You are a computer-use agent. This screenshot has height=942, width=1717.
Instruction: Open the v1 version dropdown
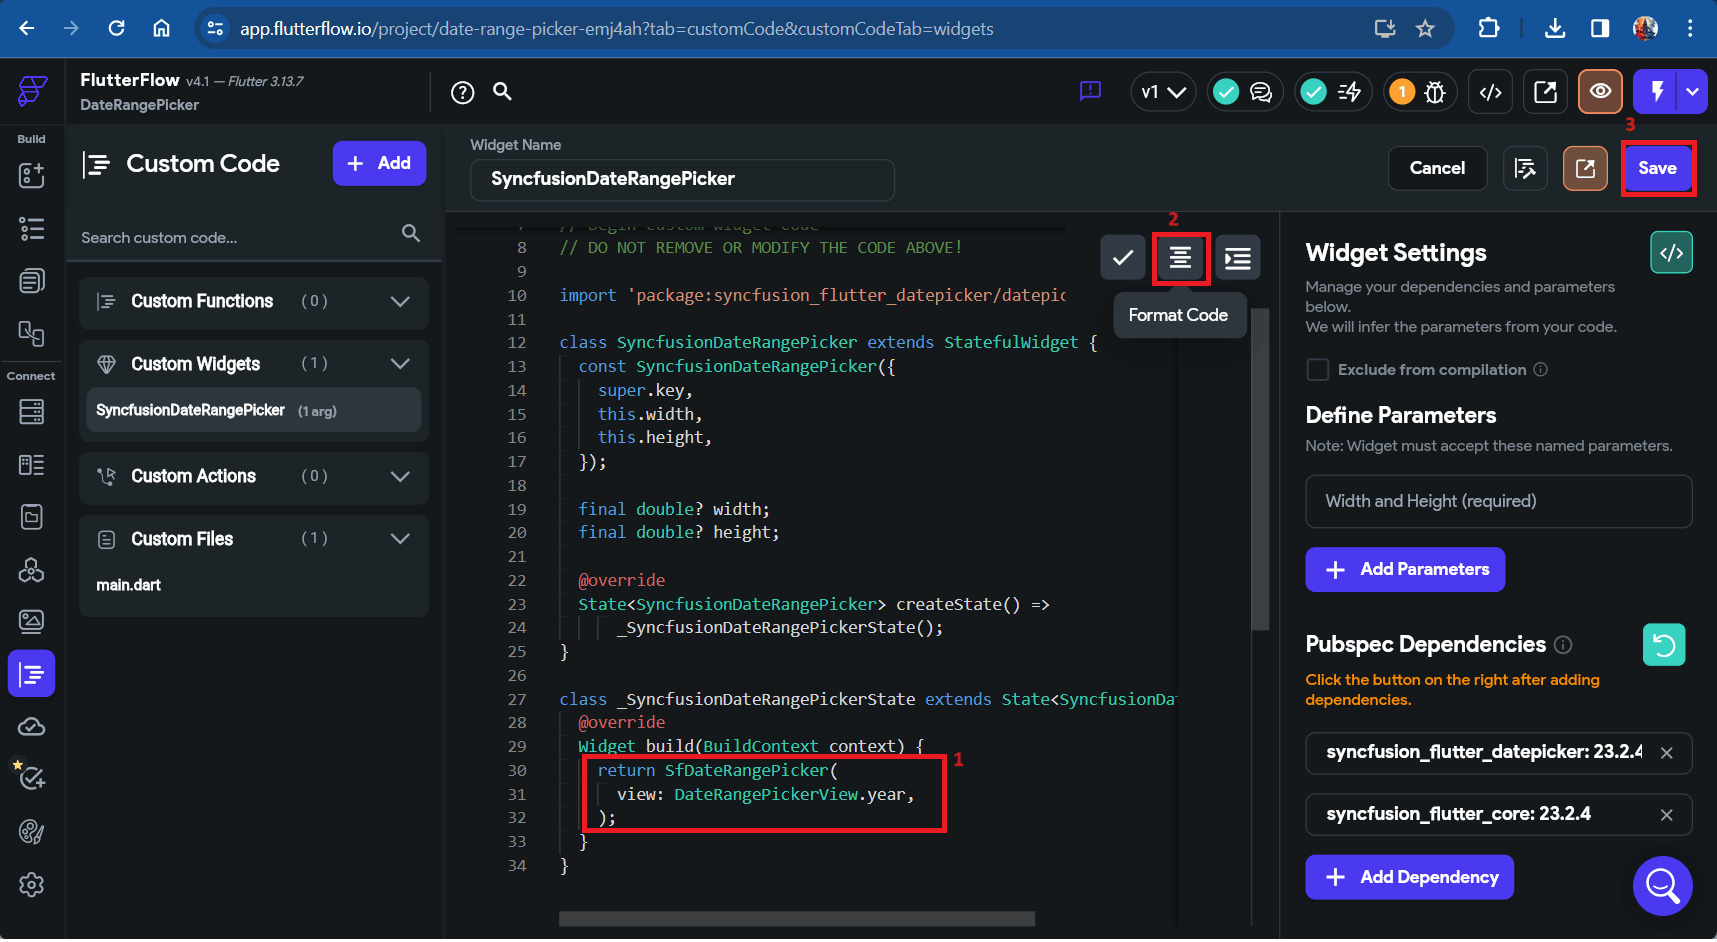1163,92
